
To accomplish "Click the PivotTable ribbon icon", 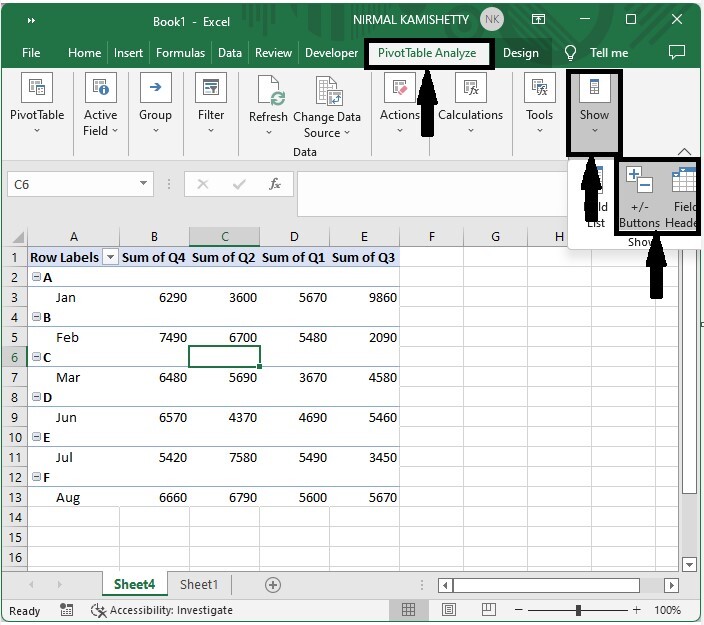I will click(x=37, y=89).
